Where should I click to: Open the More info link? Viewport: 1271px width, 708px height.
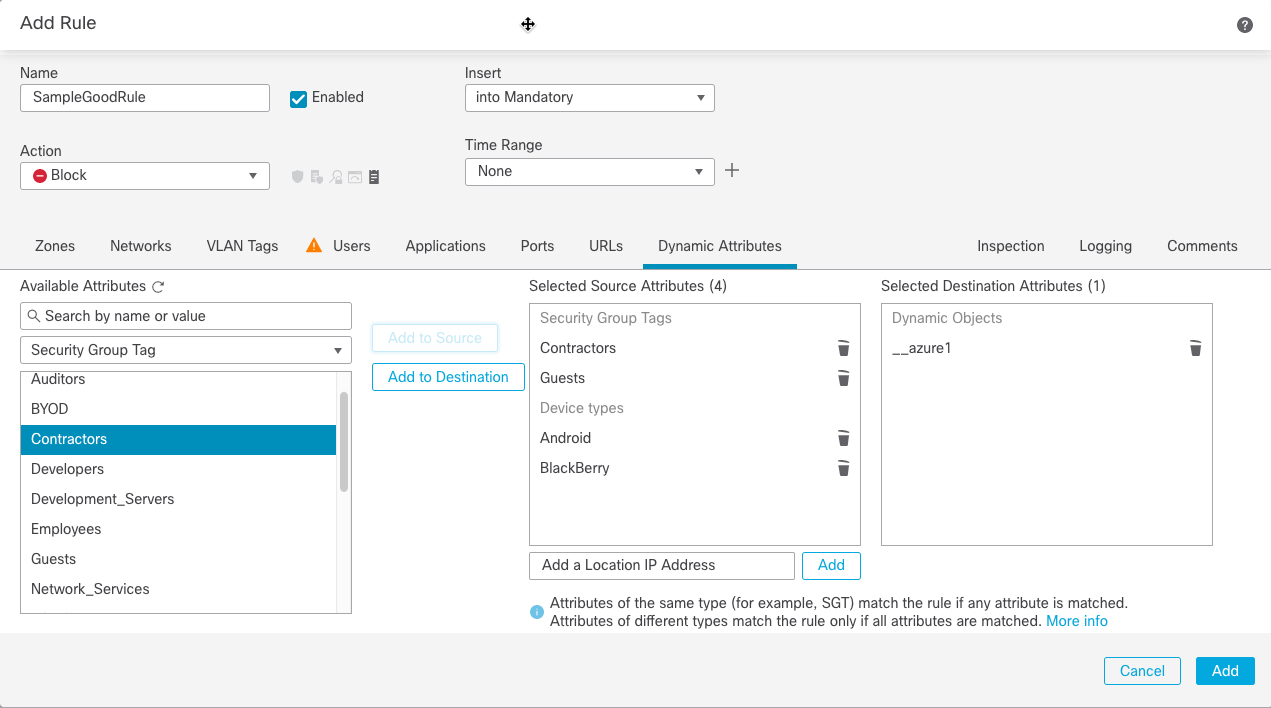click(1077, 620)
